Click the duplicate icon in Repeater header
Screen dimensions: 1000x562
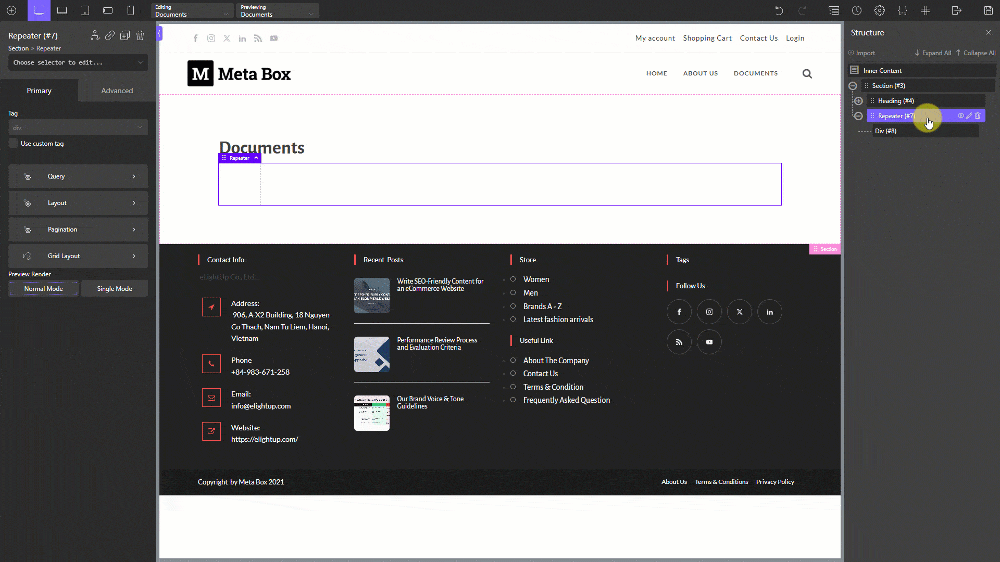pos(125,36)
